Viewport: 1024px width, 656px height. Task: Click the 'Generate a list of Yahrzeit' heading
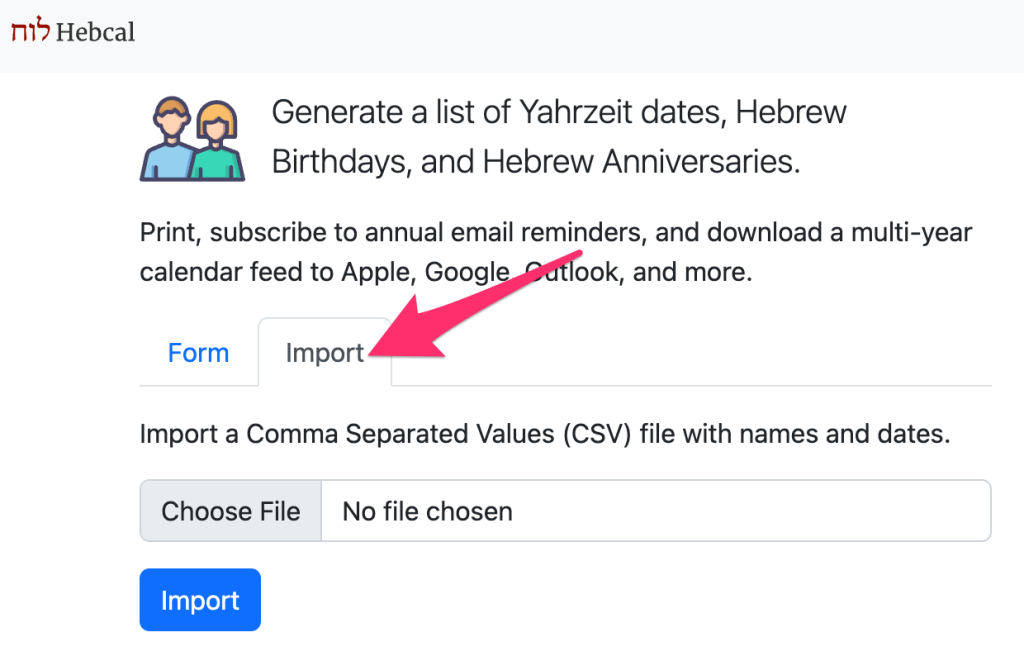pyautogui.click(x=558, y=112)
